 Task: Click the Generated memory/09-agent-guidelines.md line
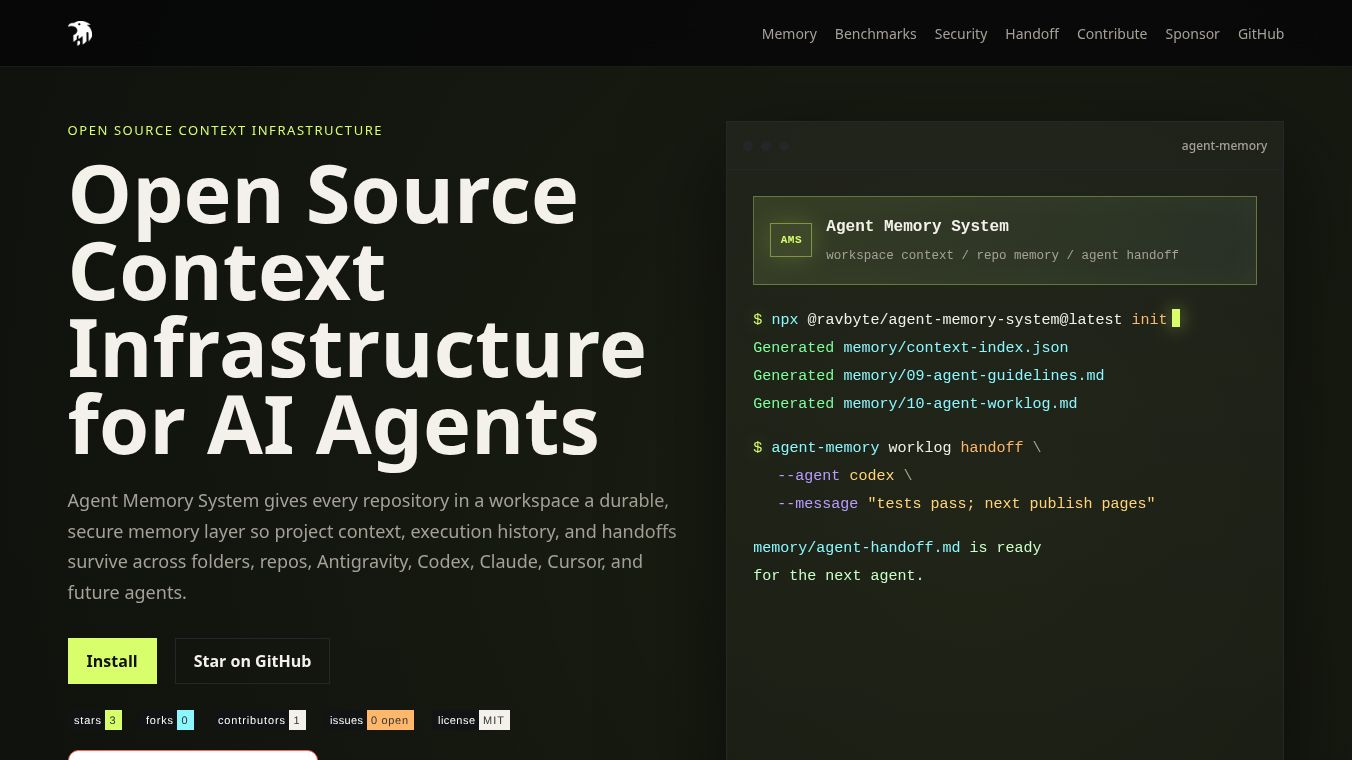[x=928, y=376]
